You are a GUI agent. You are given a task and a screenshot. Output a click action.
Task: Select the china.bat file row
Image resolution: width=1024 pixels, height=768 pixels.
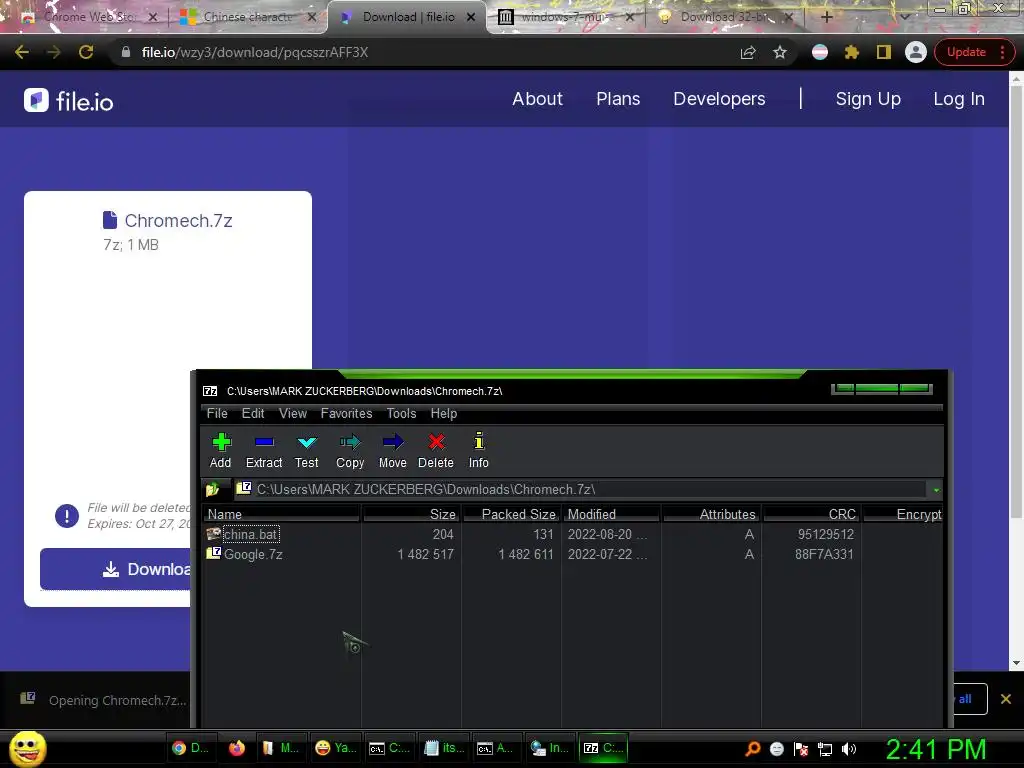[573, 534]
